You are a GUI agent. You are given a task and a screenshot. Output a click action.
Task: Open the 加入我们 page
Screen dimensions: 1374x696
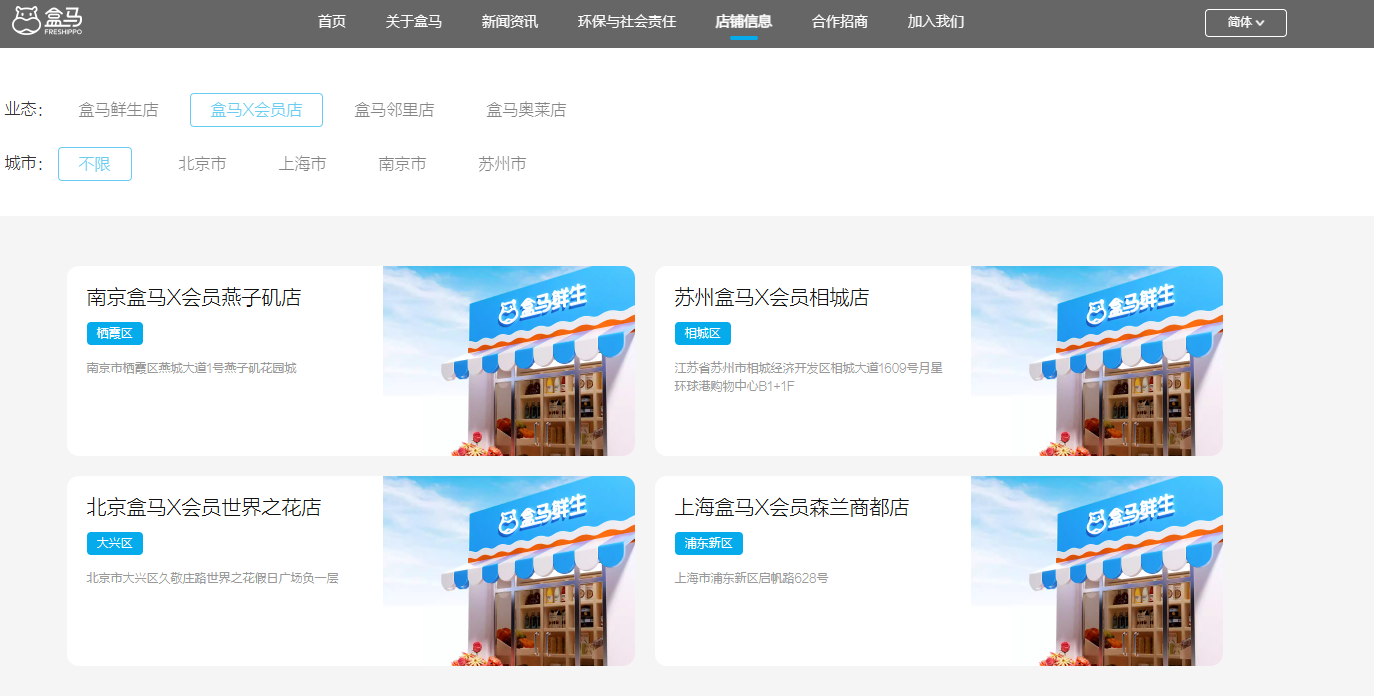(x=935, y=22)
